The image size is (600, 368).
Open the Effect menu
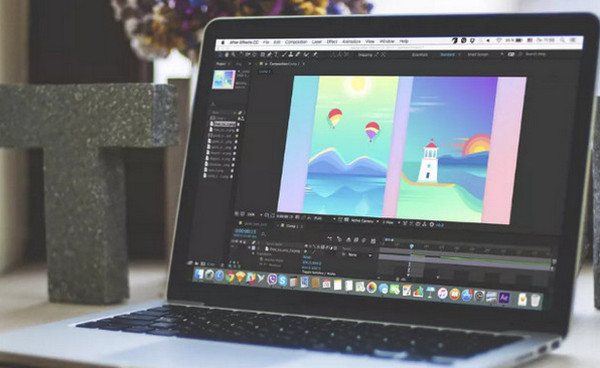click(x=332, y=42)
